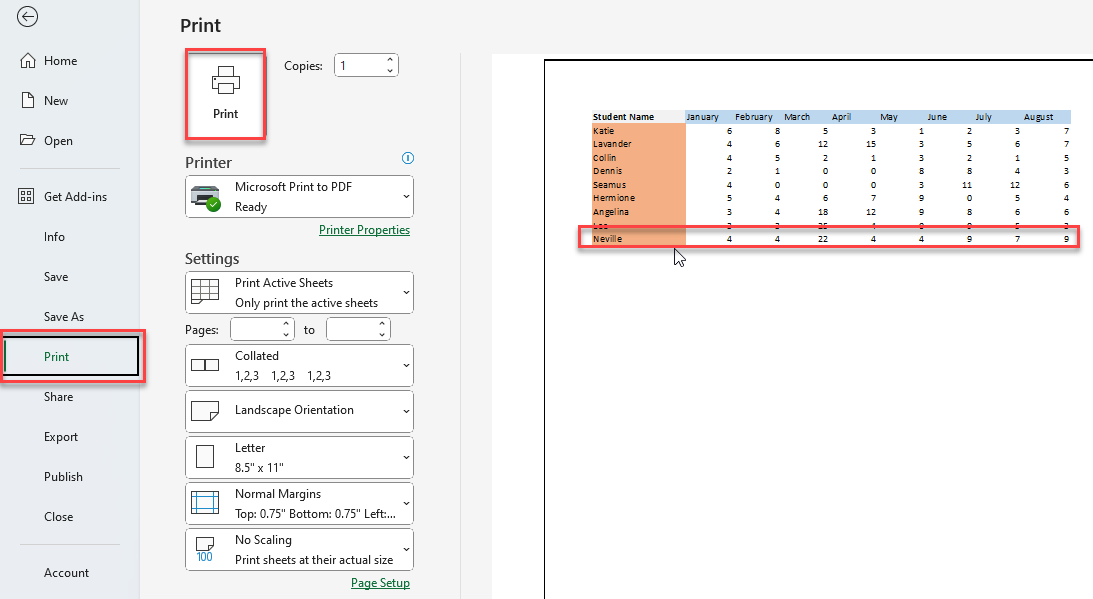
Task: Click the Microsoft Print to PDF printer icon
Action: tap(205, 198)
